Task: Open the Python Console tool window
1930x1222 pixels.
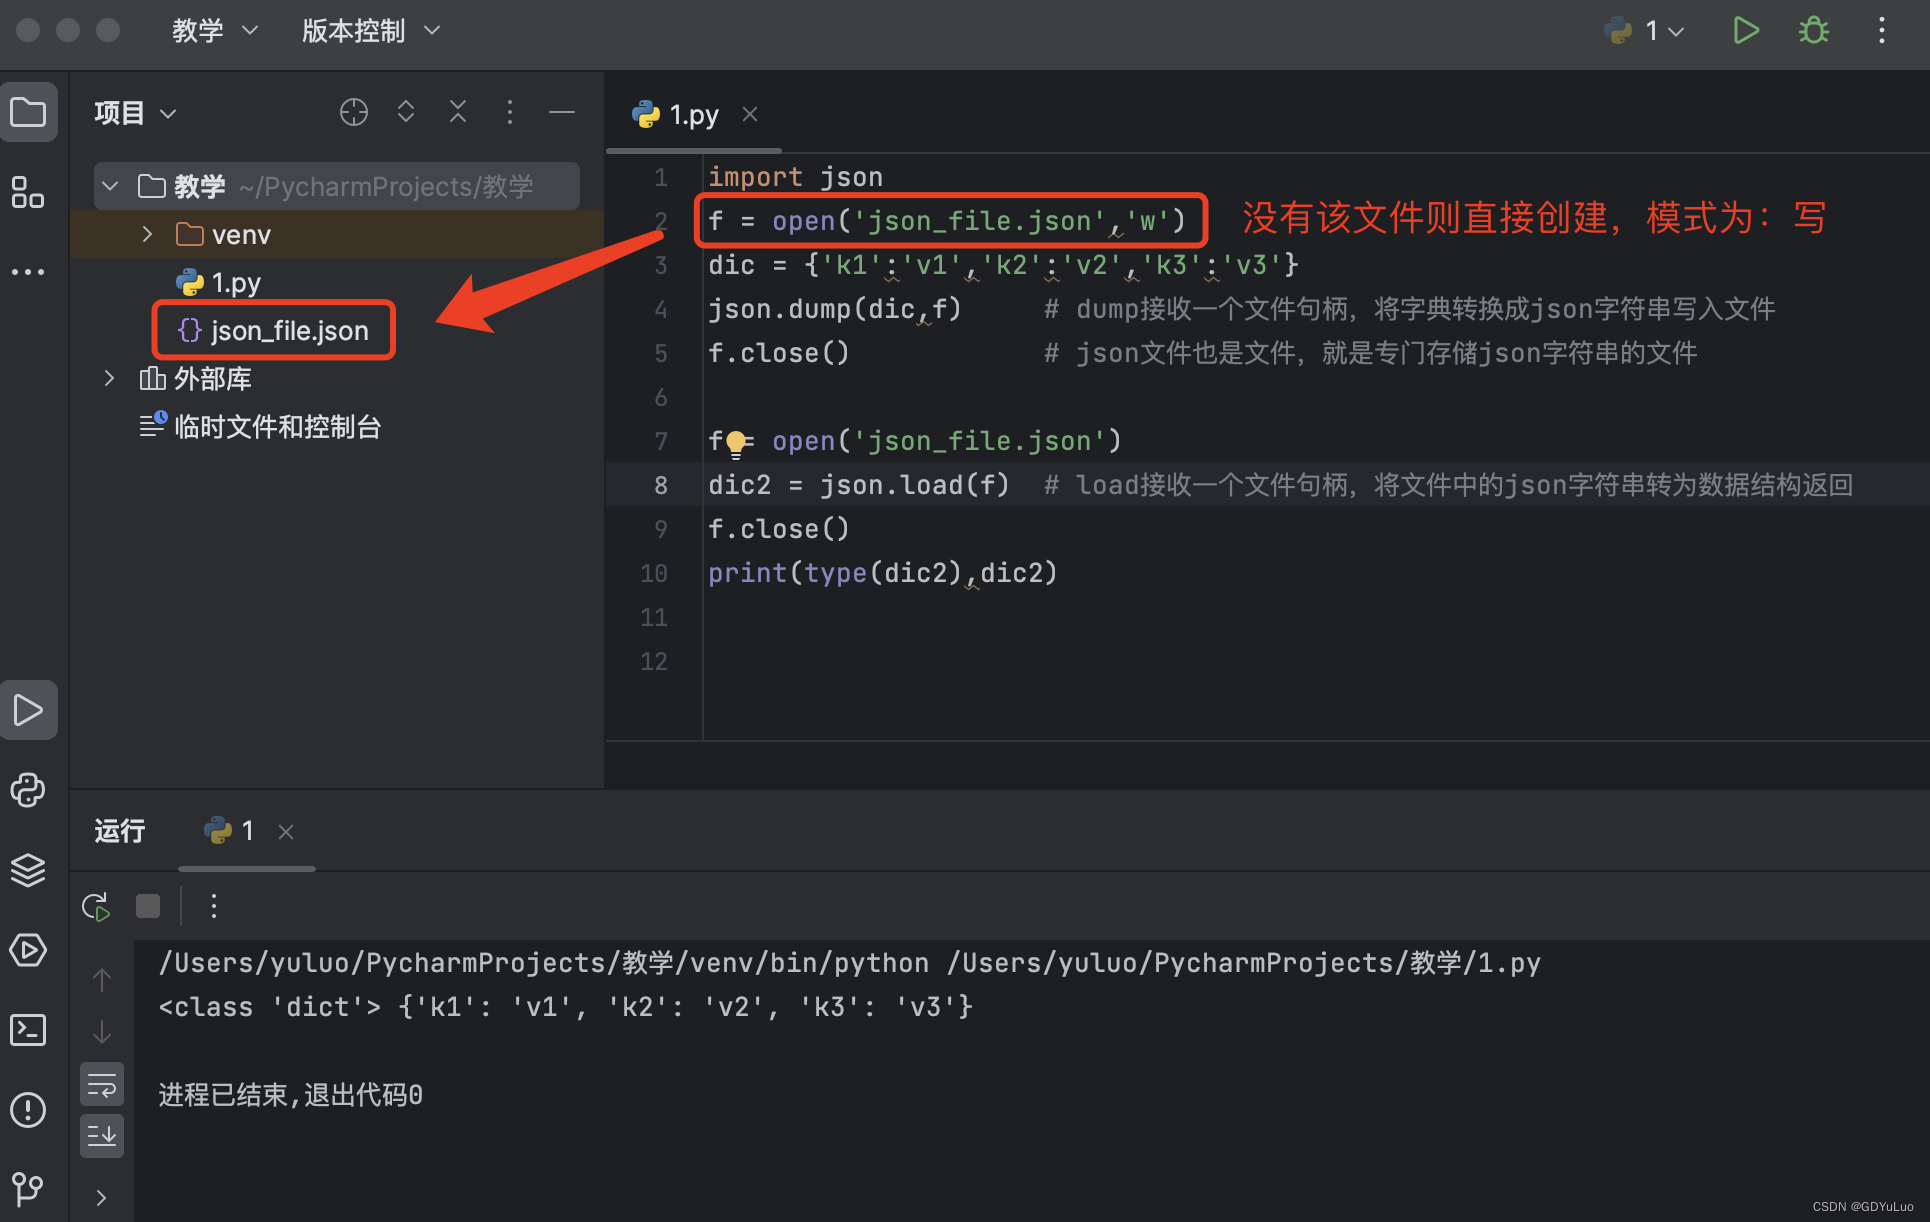Action: (x=28, y=790)
